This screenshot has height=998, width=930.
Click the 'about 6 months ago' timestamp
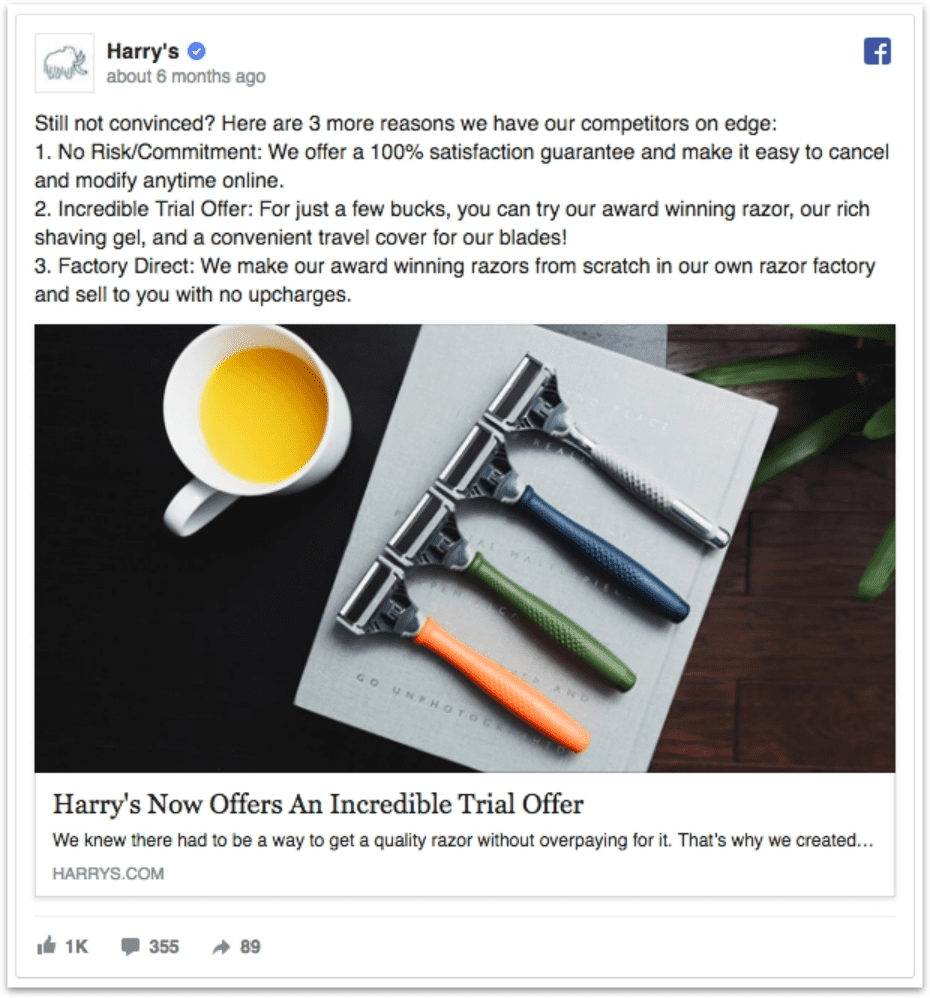[186, 76]
